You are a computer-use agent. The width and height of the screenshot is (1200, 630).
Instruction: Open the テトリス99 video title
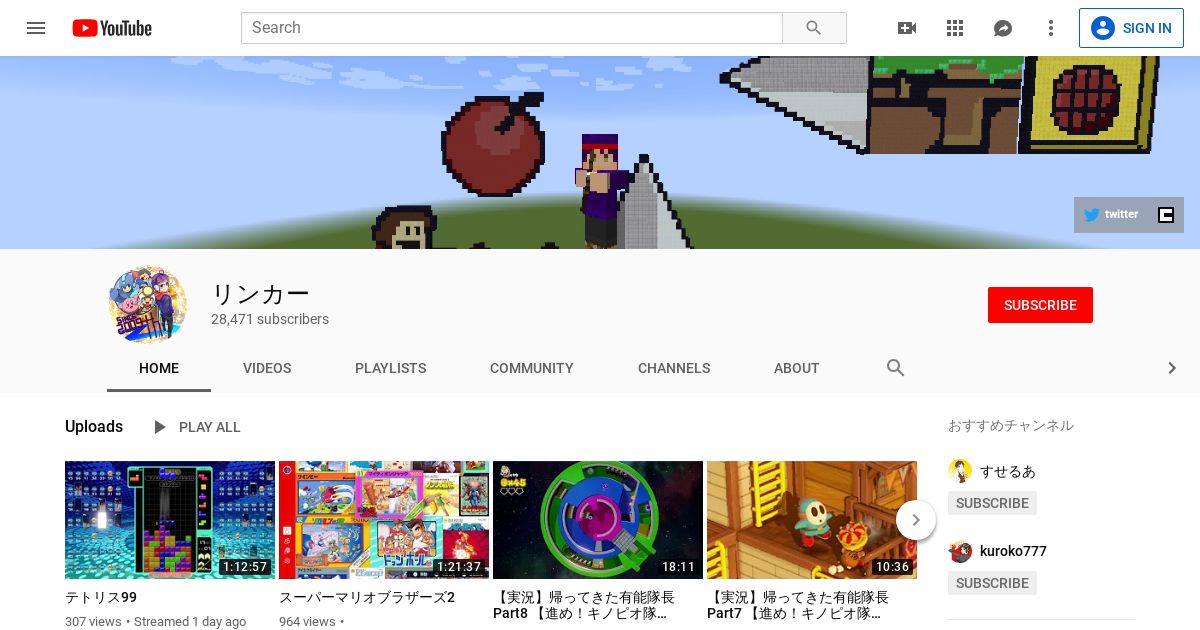[101, 597]
